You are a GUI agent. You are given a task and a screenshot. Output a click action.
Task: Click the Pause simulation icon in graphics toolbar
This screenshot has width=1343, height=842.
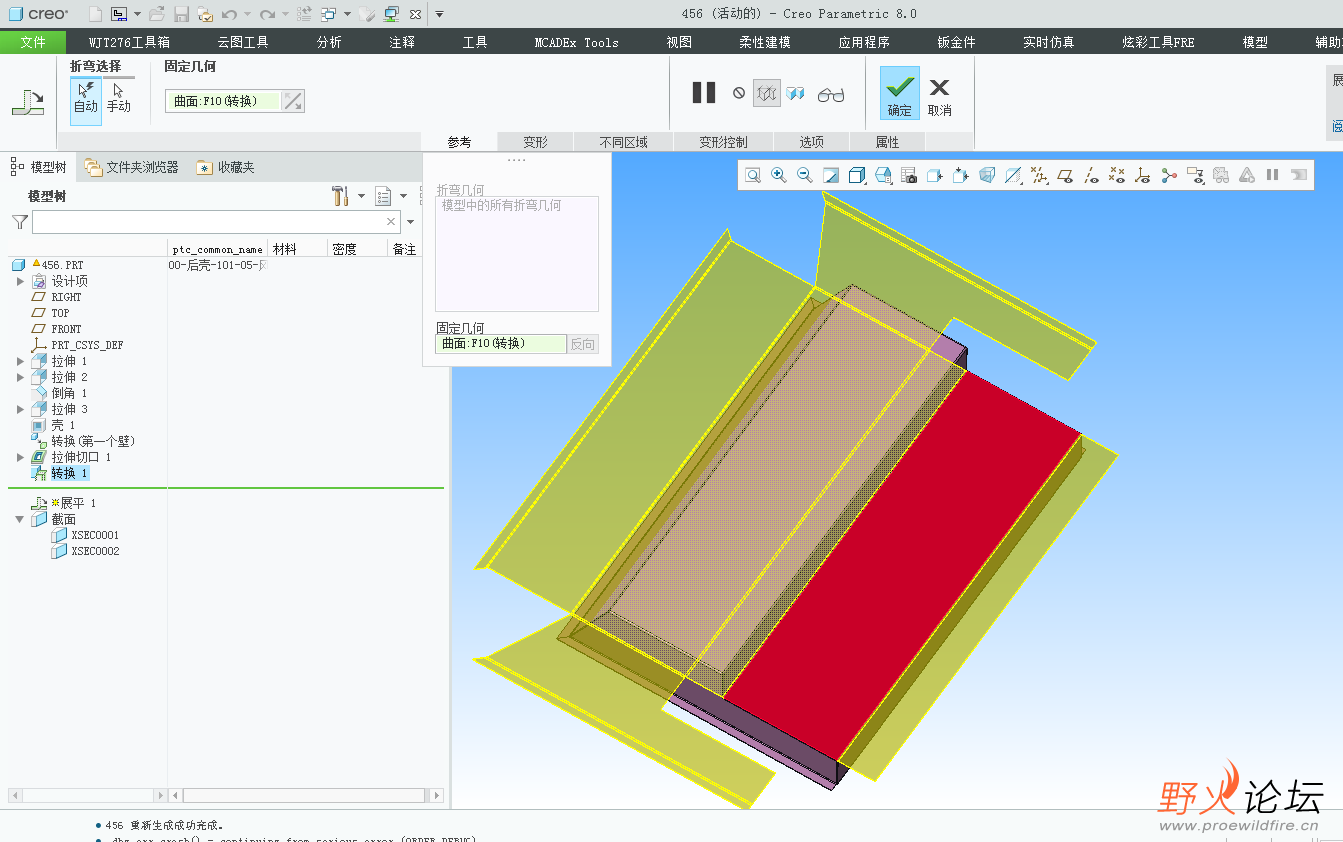(x=1272, y=175)
